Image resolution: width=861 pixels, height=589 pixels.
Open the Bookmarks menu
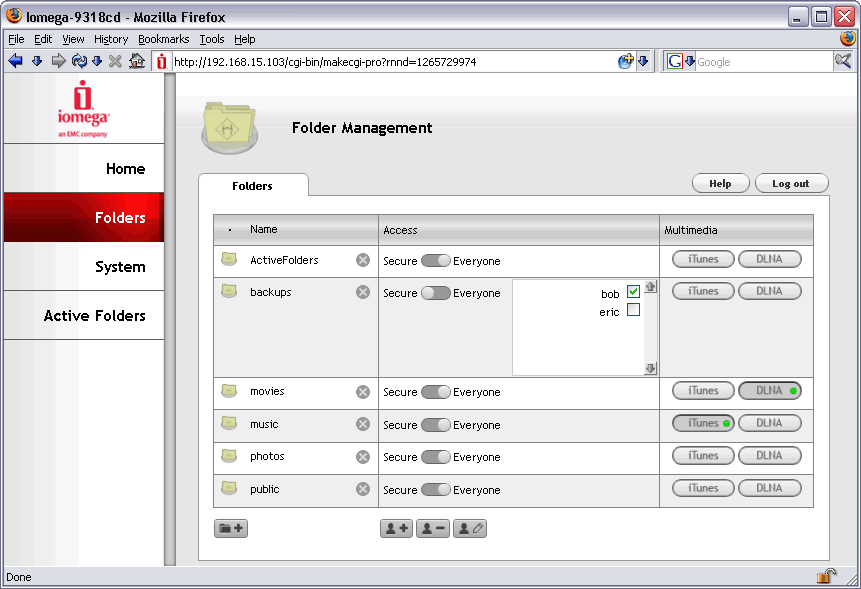coord(164,39)
